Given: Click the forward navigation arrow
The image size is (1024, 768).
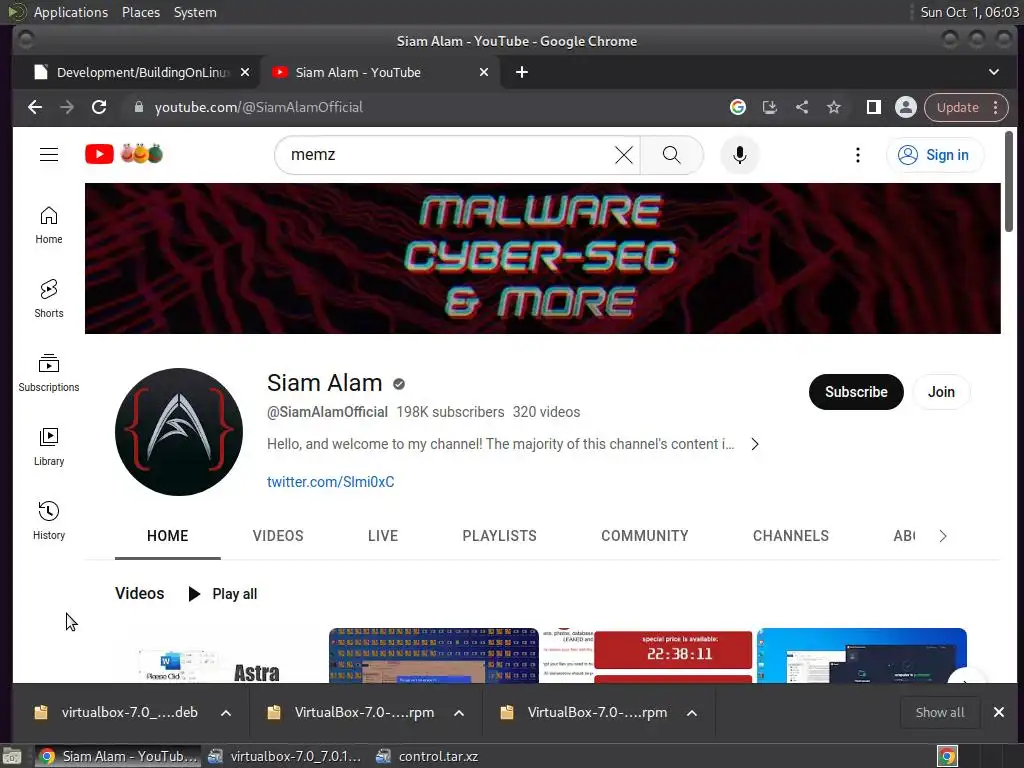Looking at the screenshot, I should (67, 107).
